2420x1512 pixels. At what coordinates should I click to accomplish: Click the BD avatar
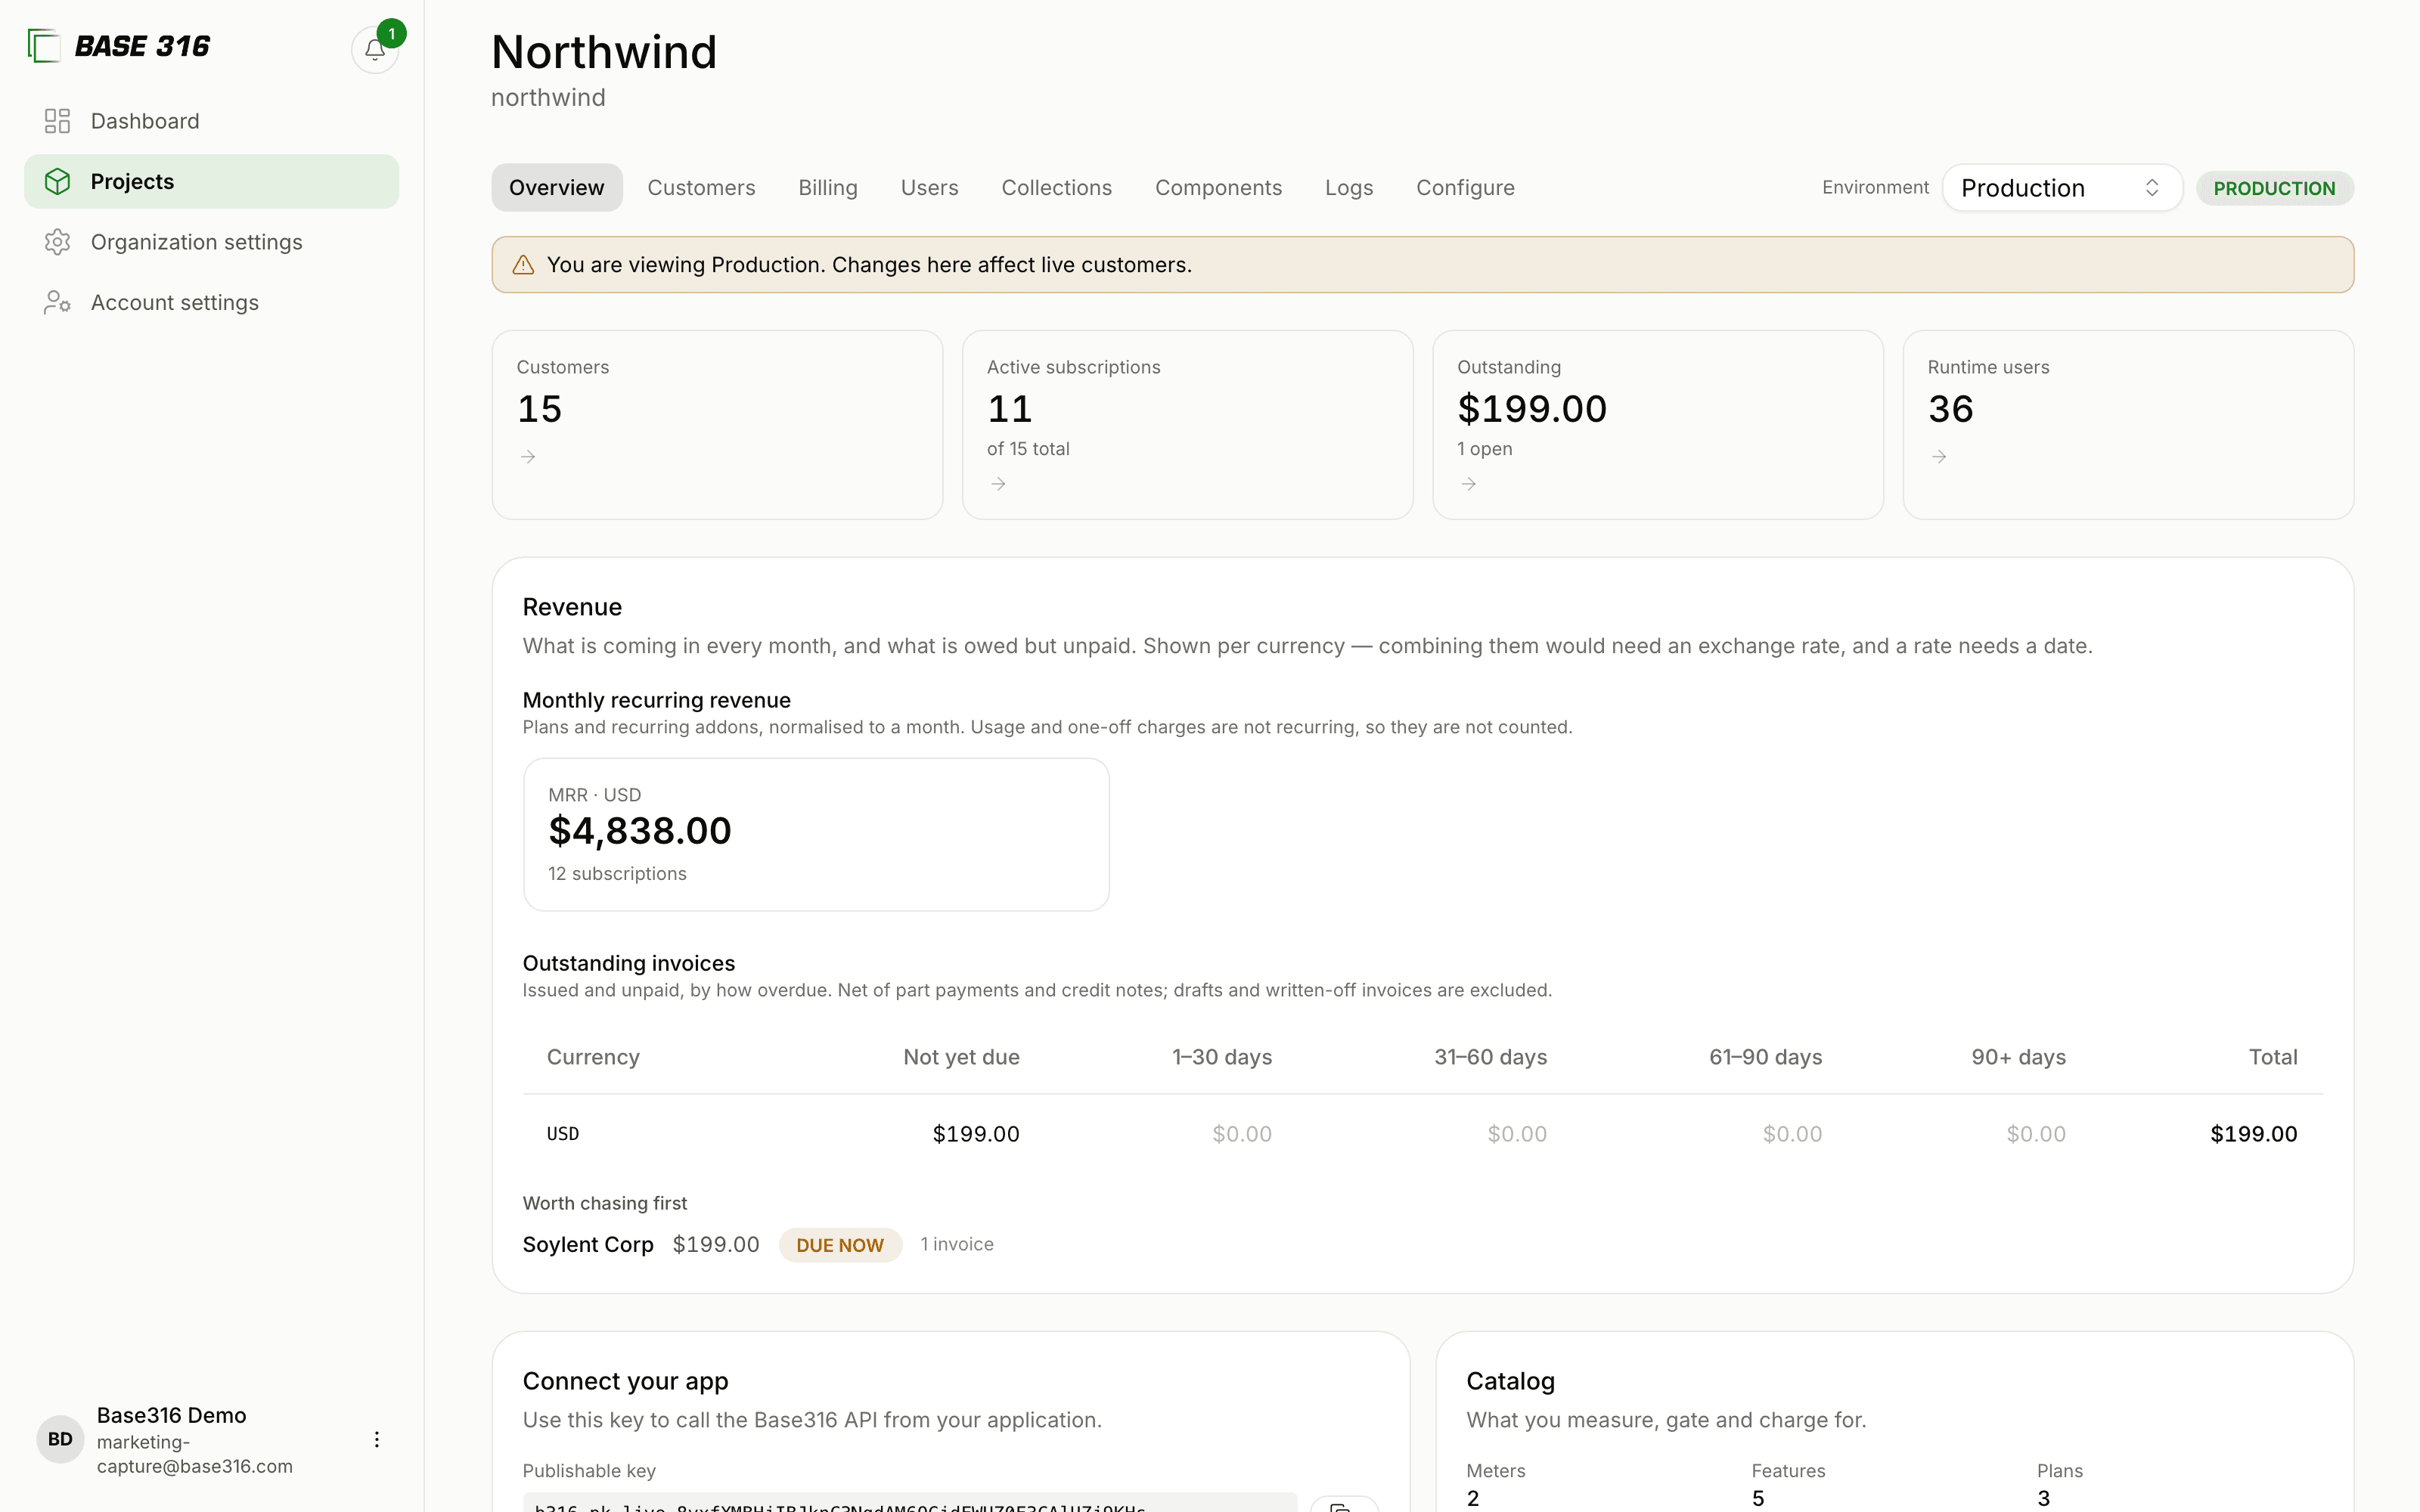(x=60, y=1439)
